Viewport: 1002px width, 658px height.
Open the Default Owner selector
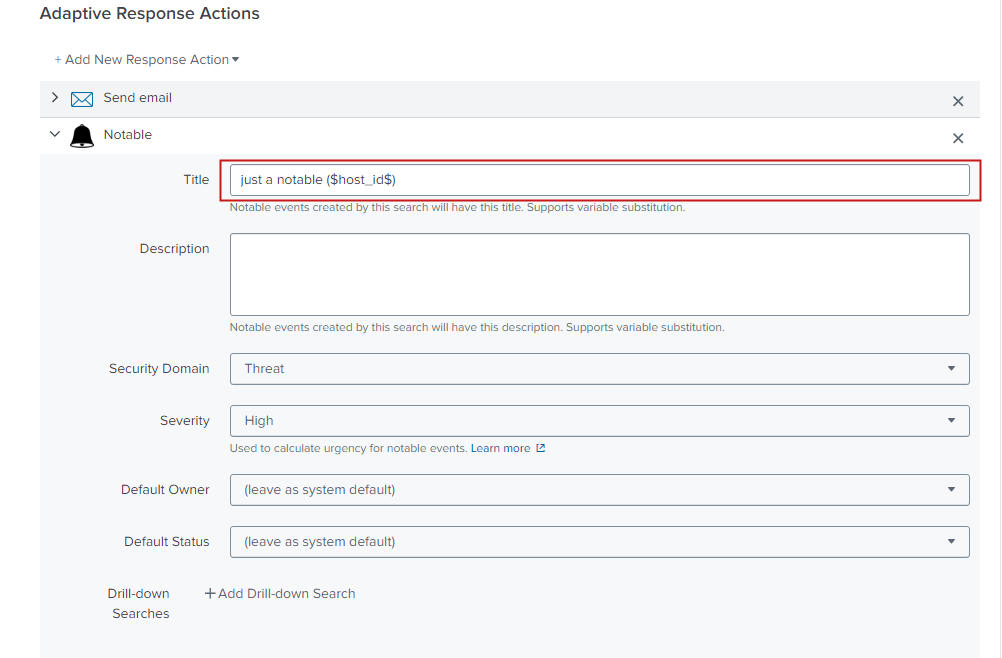[x=600, y=490]
